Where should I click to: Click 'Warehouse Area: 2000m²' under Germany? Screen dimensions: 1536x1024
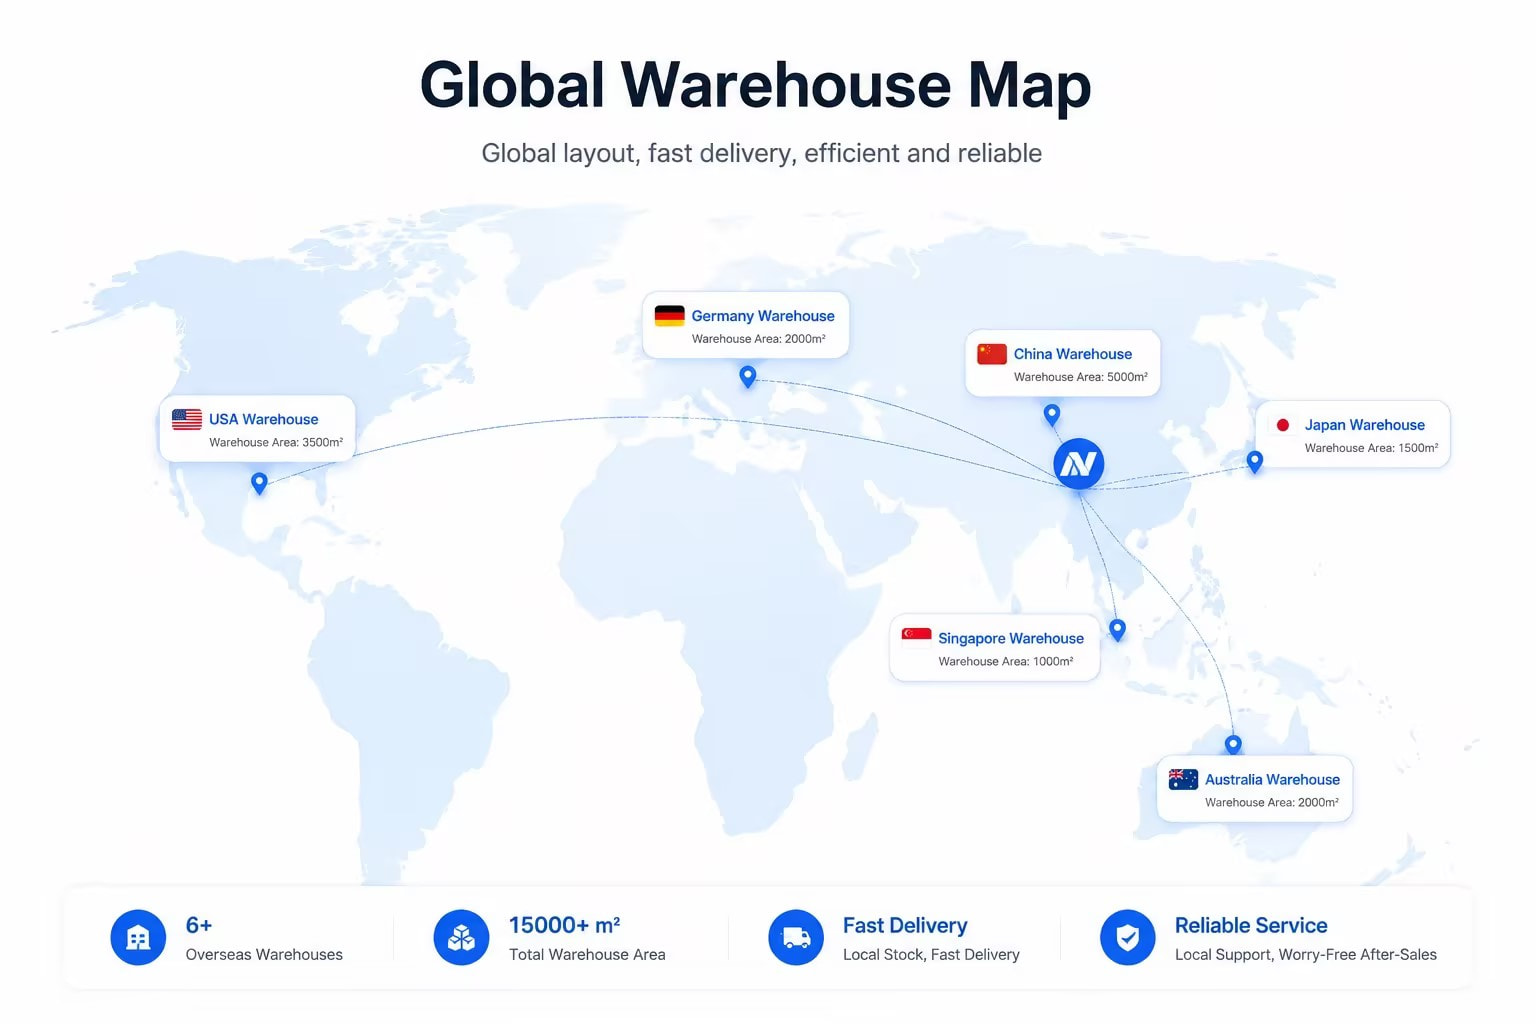point(758,339)
